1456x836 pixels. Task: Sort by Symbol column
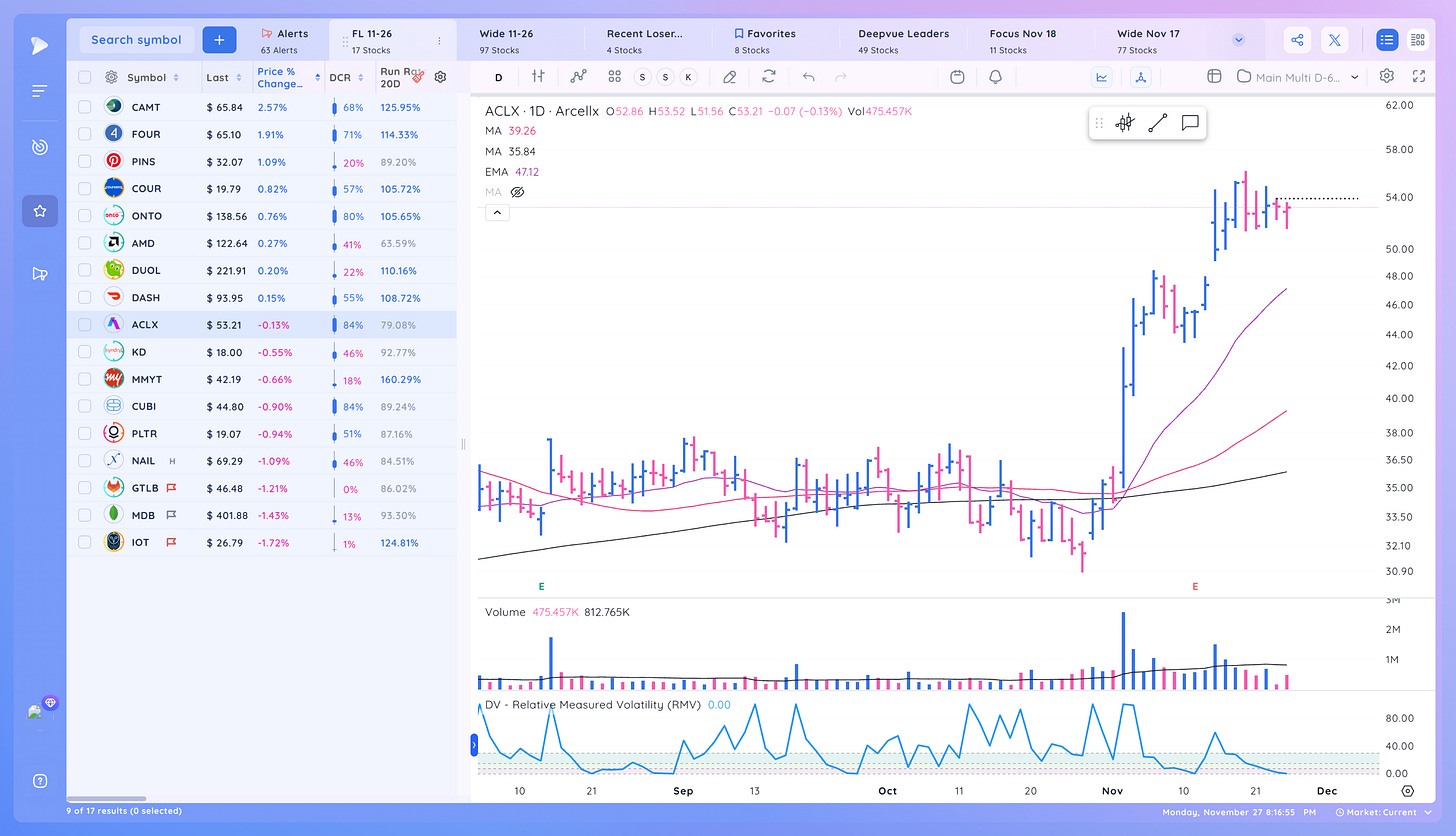(x=153, y=77)
